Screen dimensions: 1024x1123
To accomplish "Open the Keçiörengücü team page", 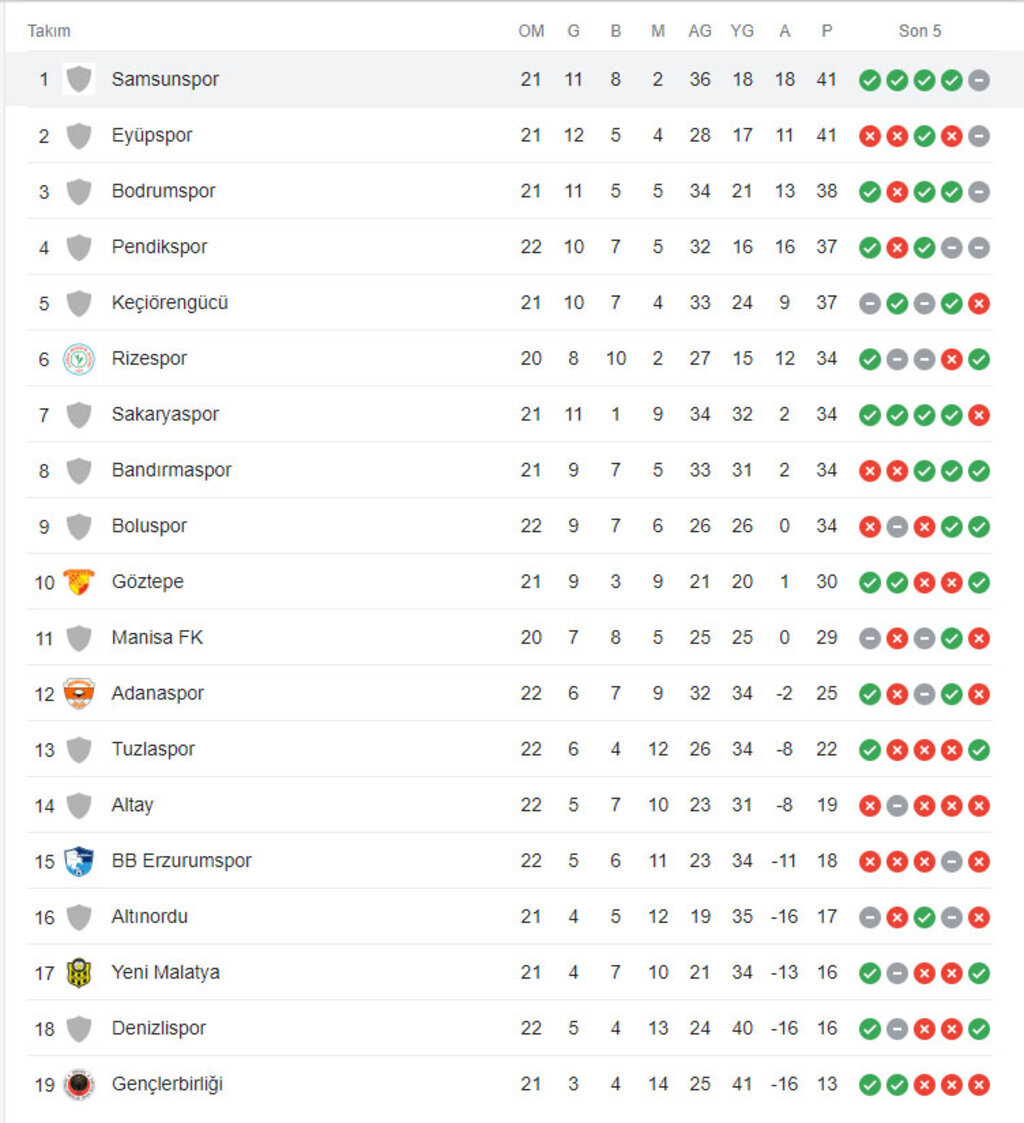I will (169, 302).
